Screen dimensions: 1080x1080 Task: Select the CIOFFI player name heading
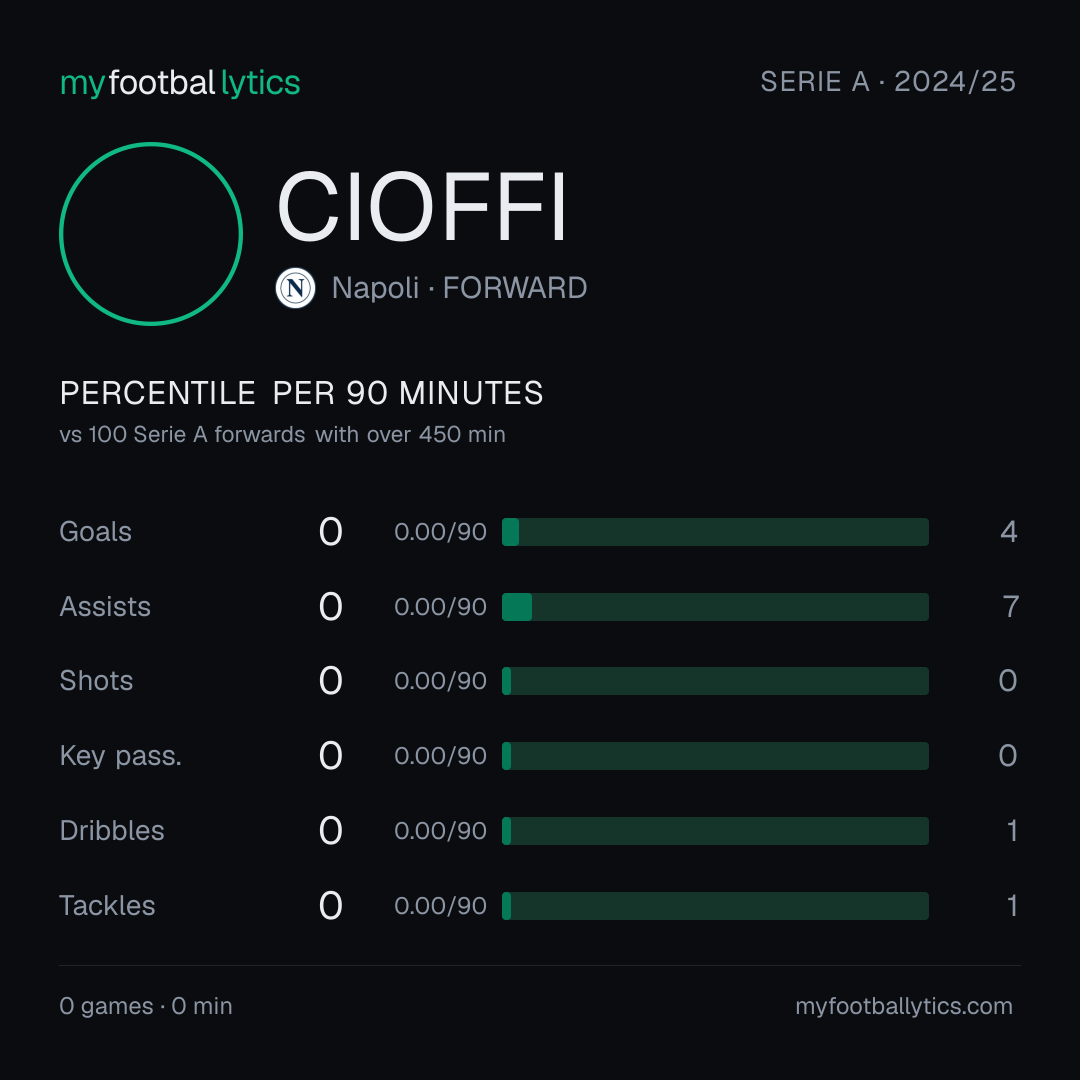pyautogui.click(x=422, y=207)
